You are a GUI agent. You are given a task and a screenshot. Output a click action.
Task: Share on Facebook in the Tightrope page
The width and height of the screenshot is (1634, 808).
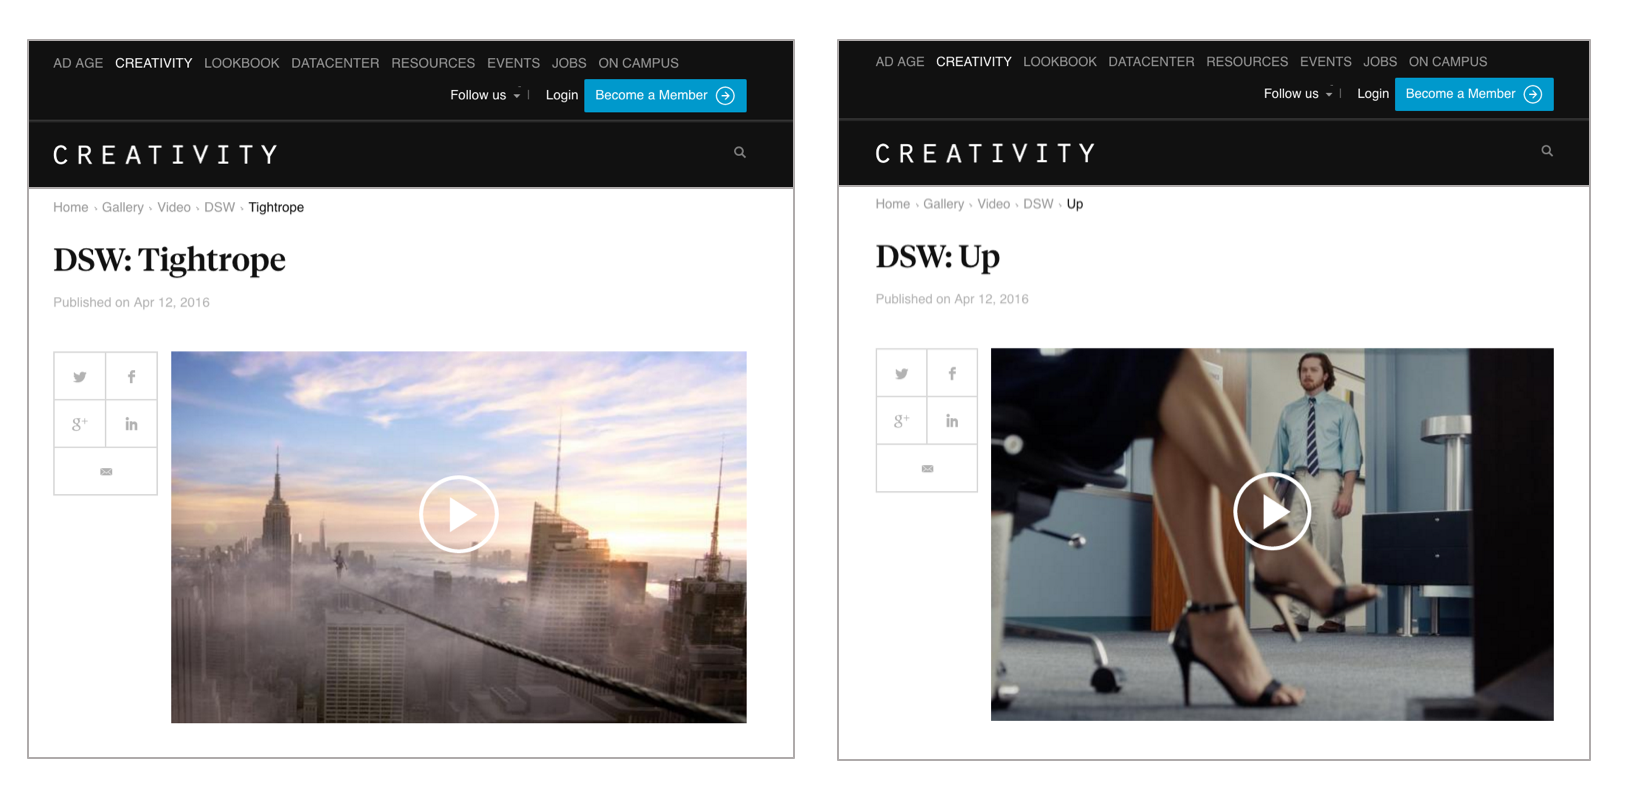[131, 377]
